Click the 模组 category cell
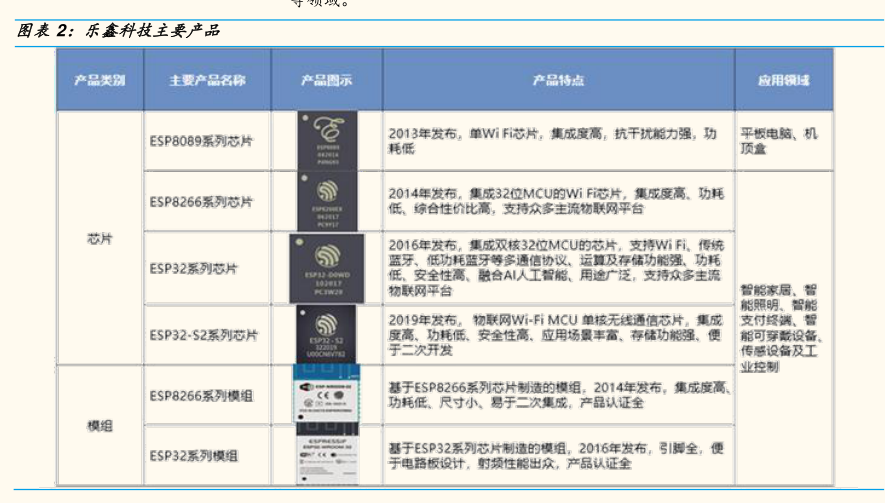 tap(100, 426)
